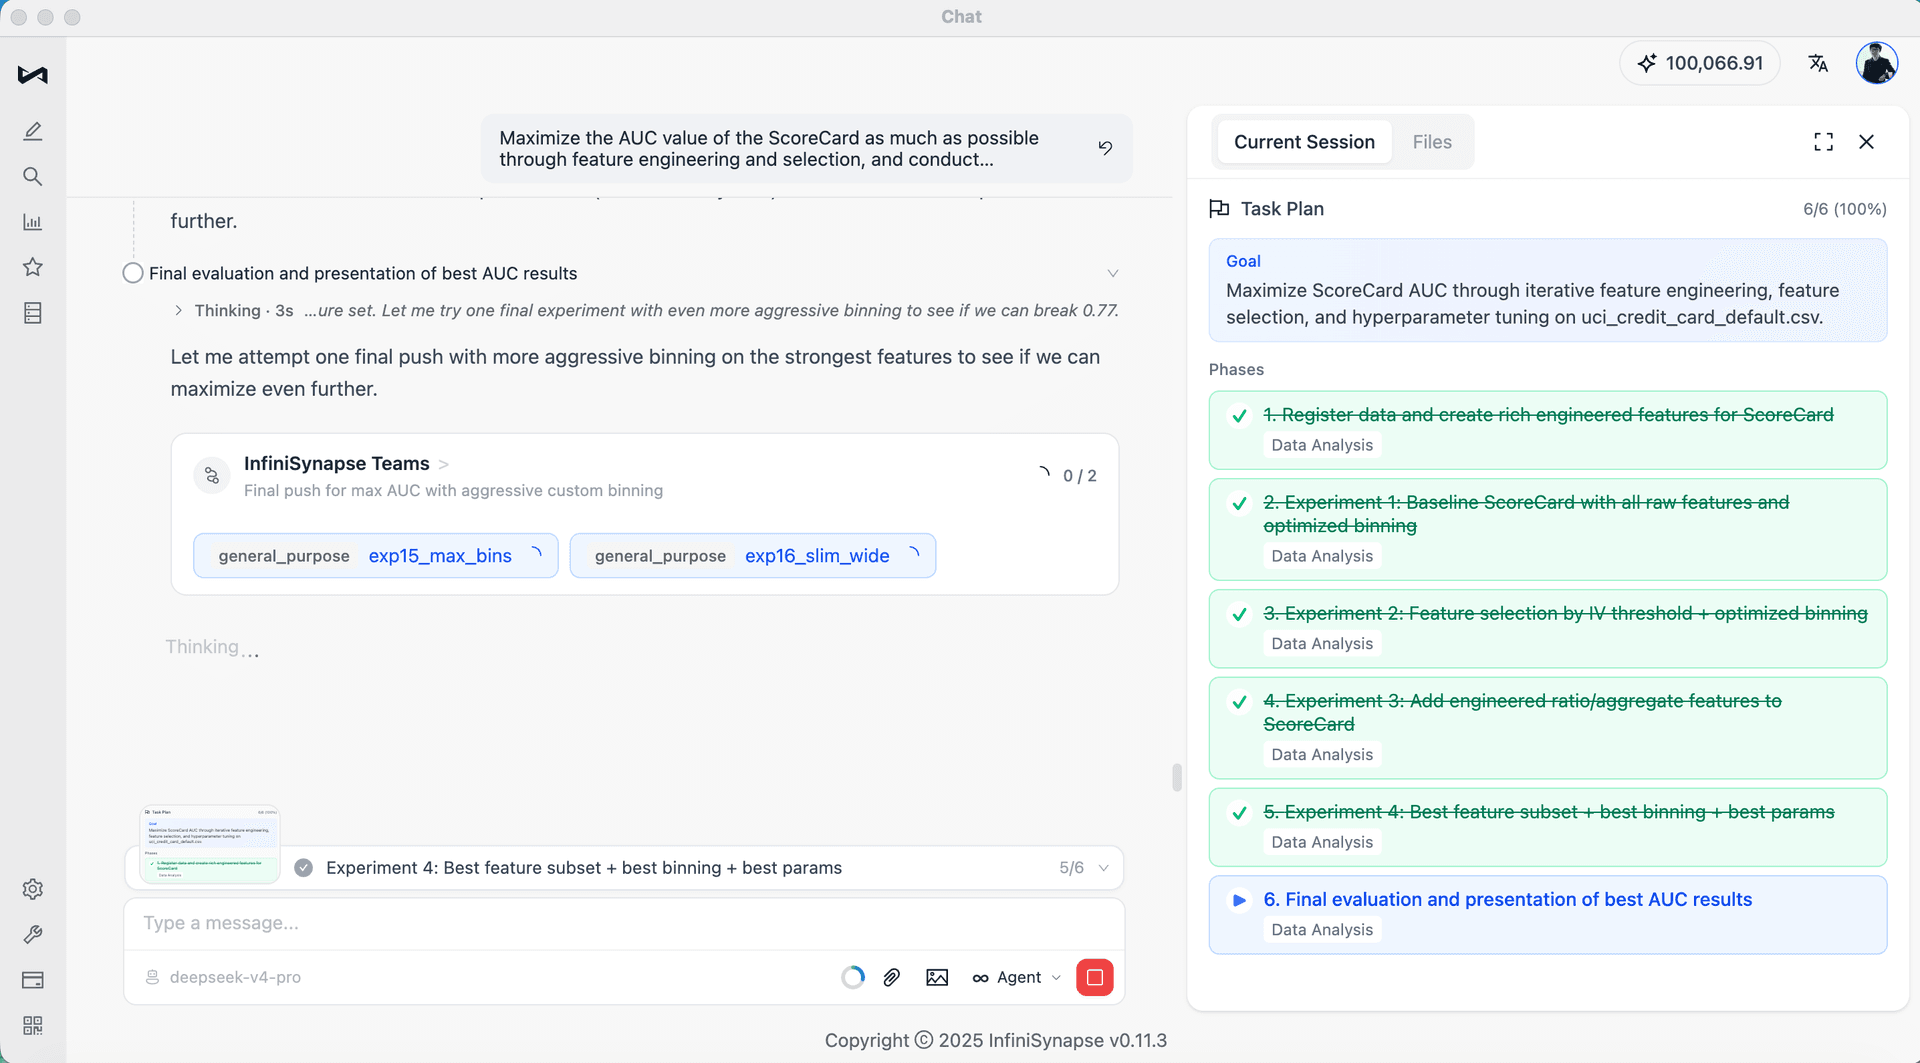Viewport: 1920px width, 1063px height.
Task: Switch language with the translate icon
Action: click(x=1818, y=63)
